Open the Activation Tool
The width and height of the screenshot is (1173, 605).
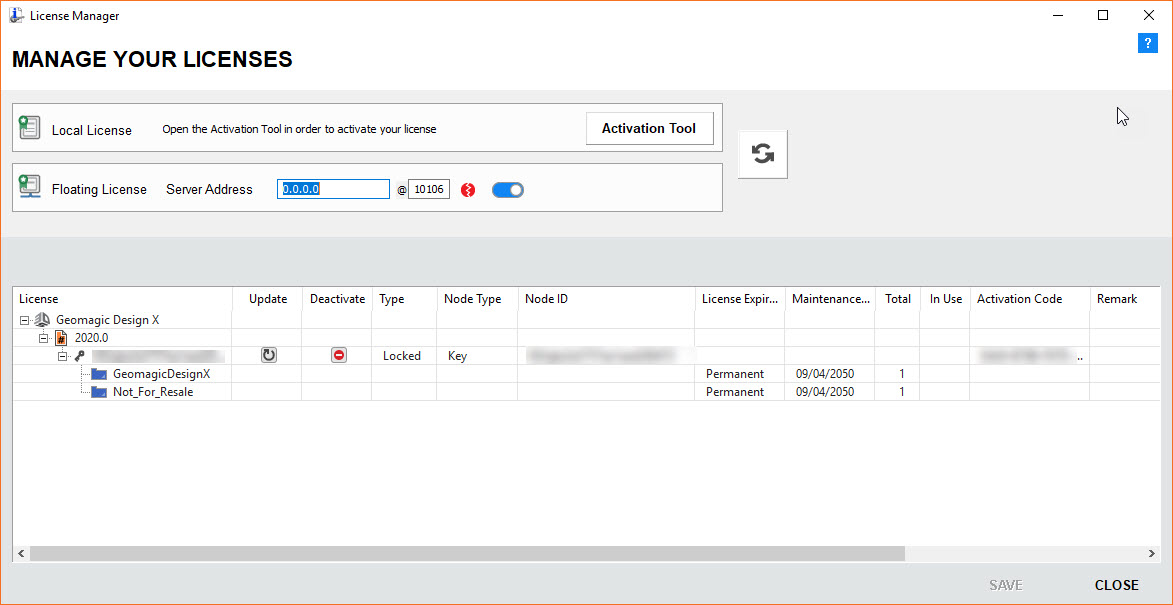point(649,128)
